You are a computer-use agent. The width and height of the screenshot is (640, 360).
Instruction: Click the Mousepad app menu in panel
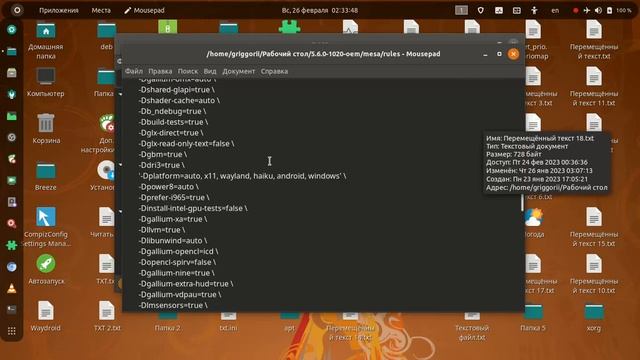click(144, 10)
